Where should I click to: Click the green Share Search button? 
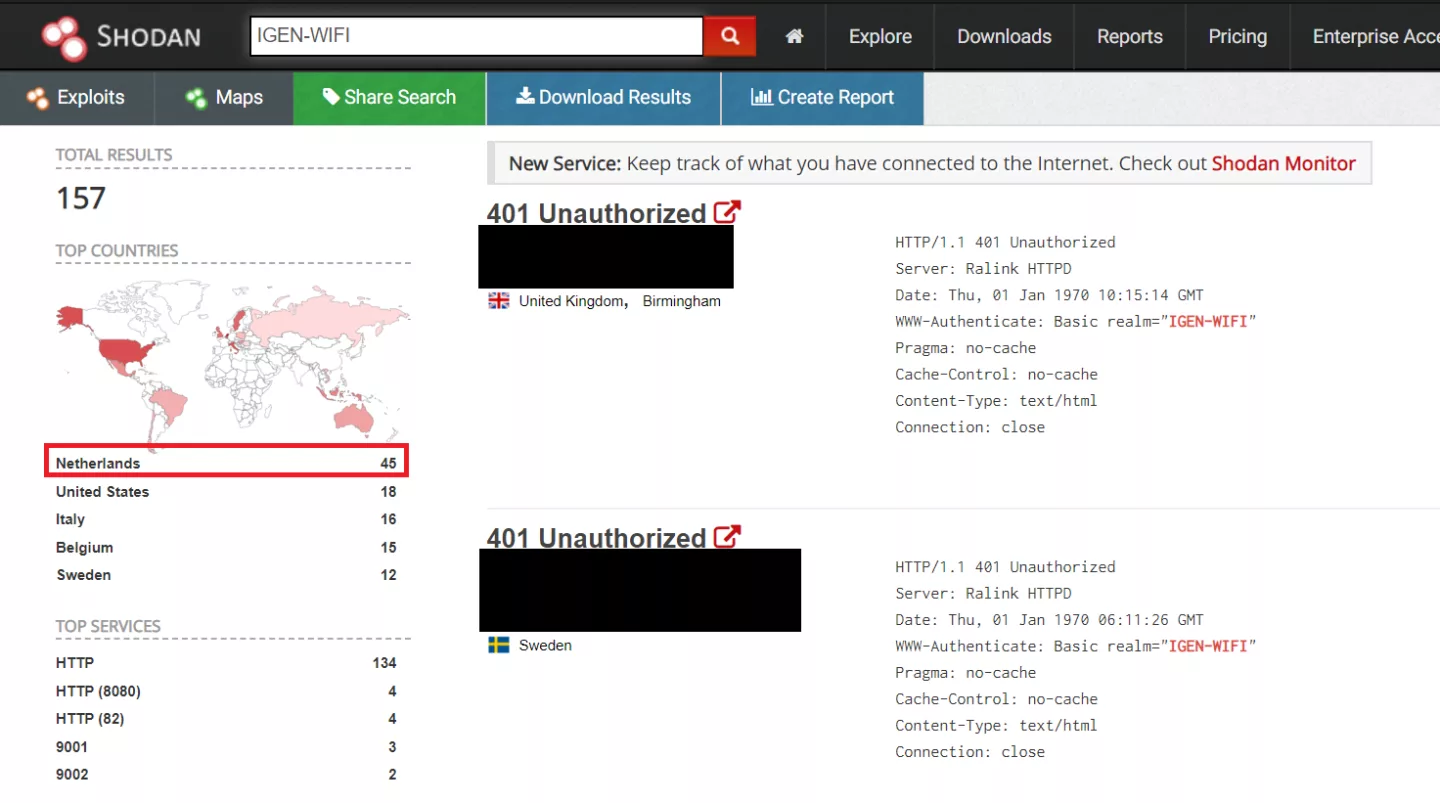tap(390, 97)
